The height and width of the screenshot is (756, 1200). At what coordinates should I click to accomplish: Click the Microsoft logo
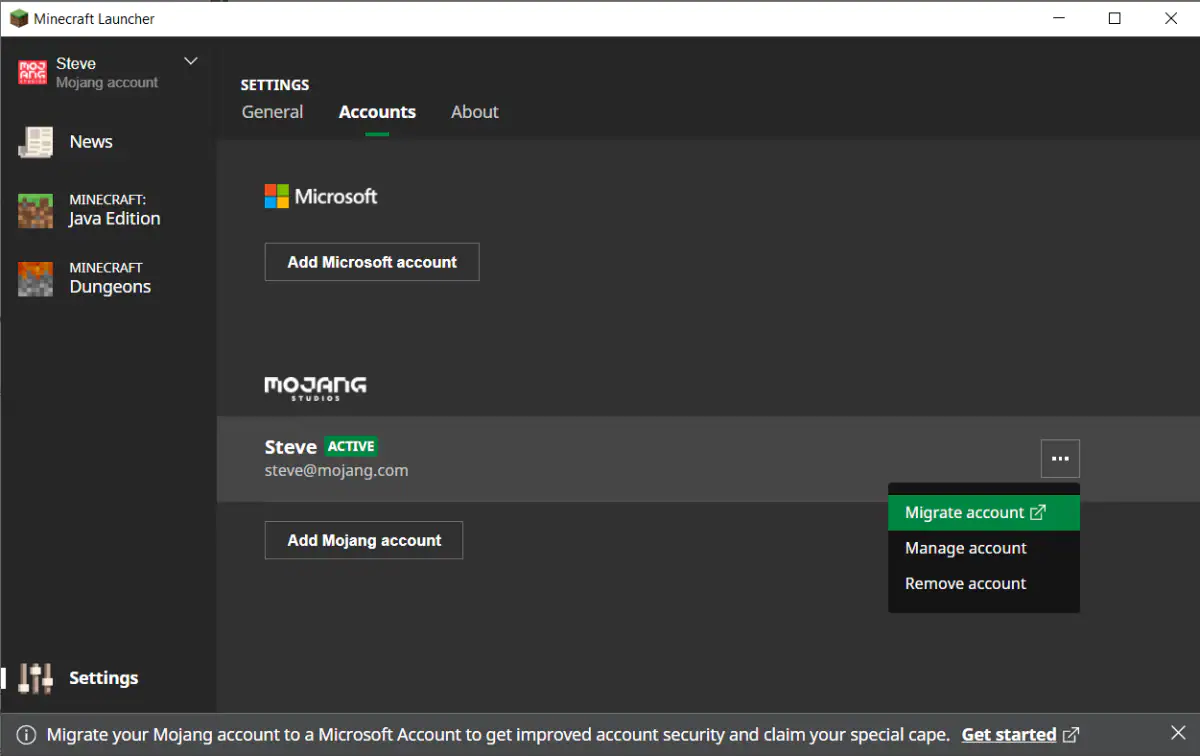[321, 196]
